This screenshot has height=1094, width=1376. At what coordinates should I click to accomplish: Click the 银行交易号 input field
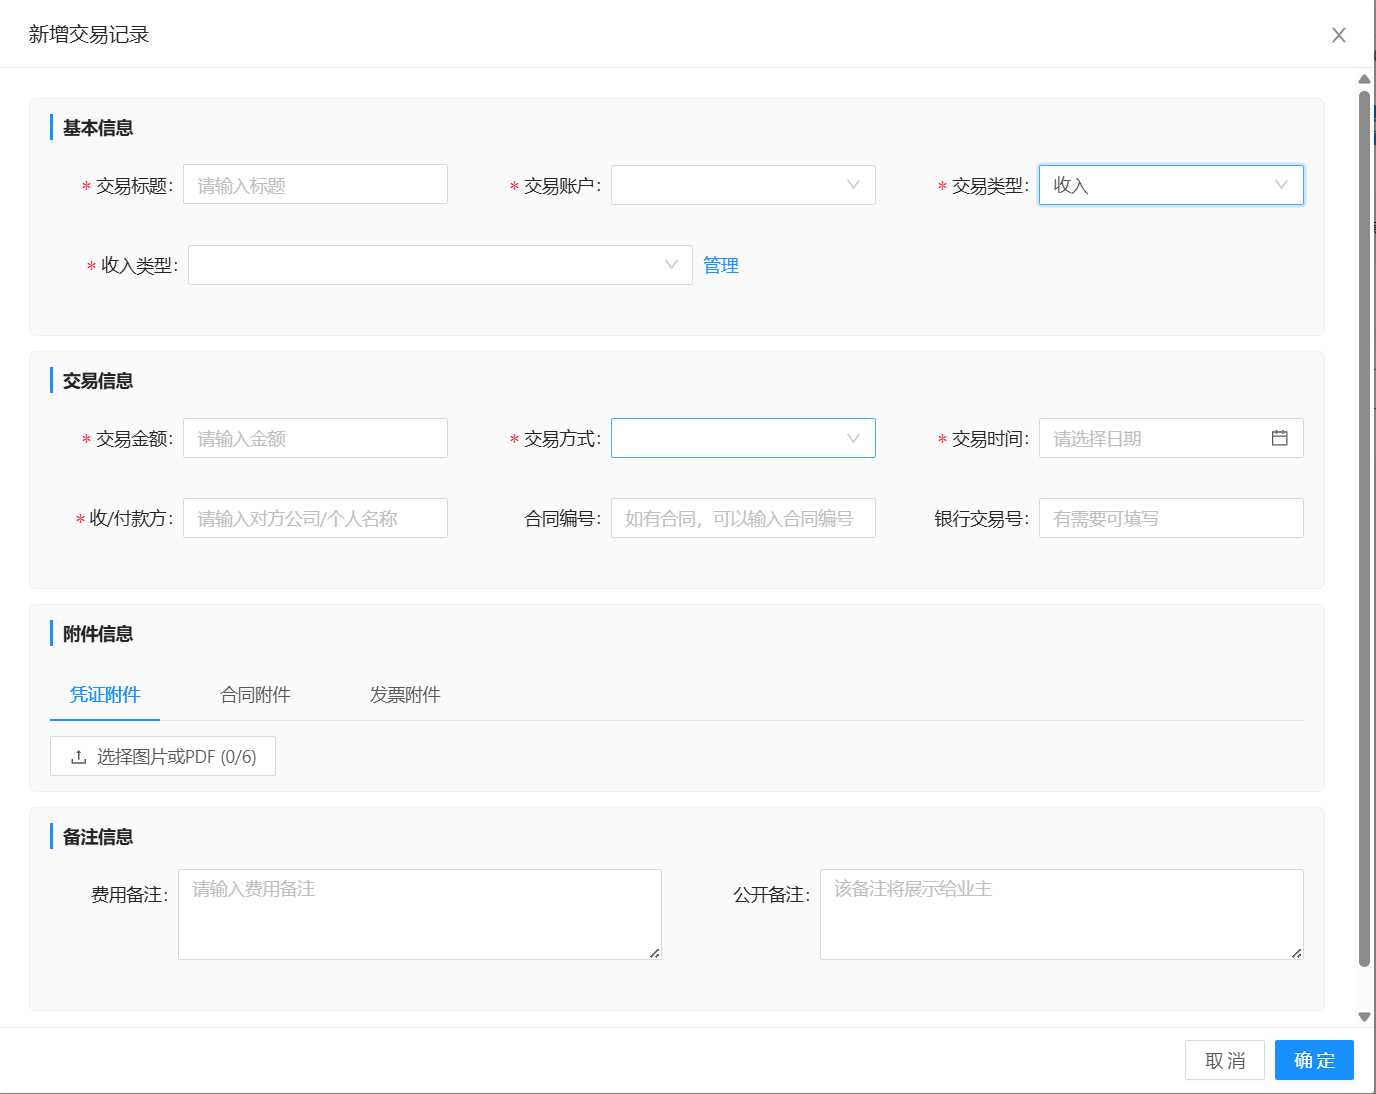pos(1170,518)
